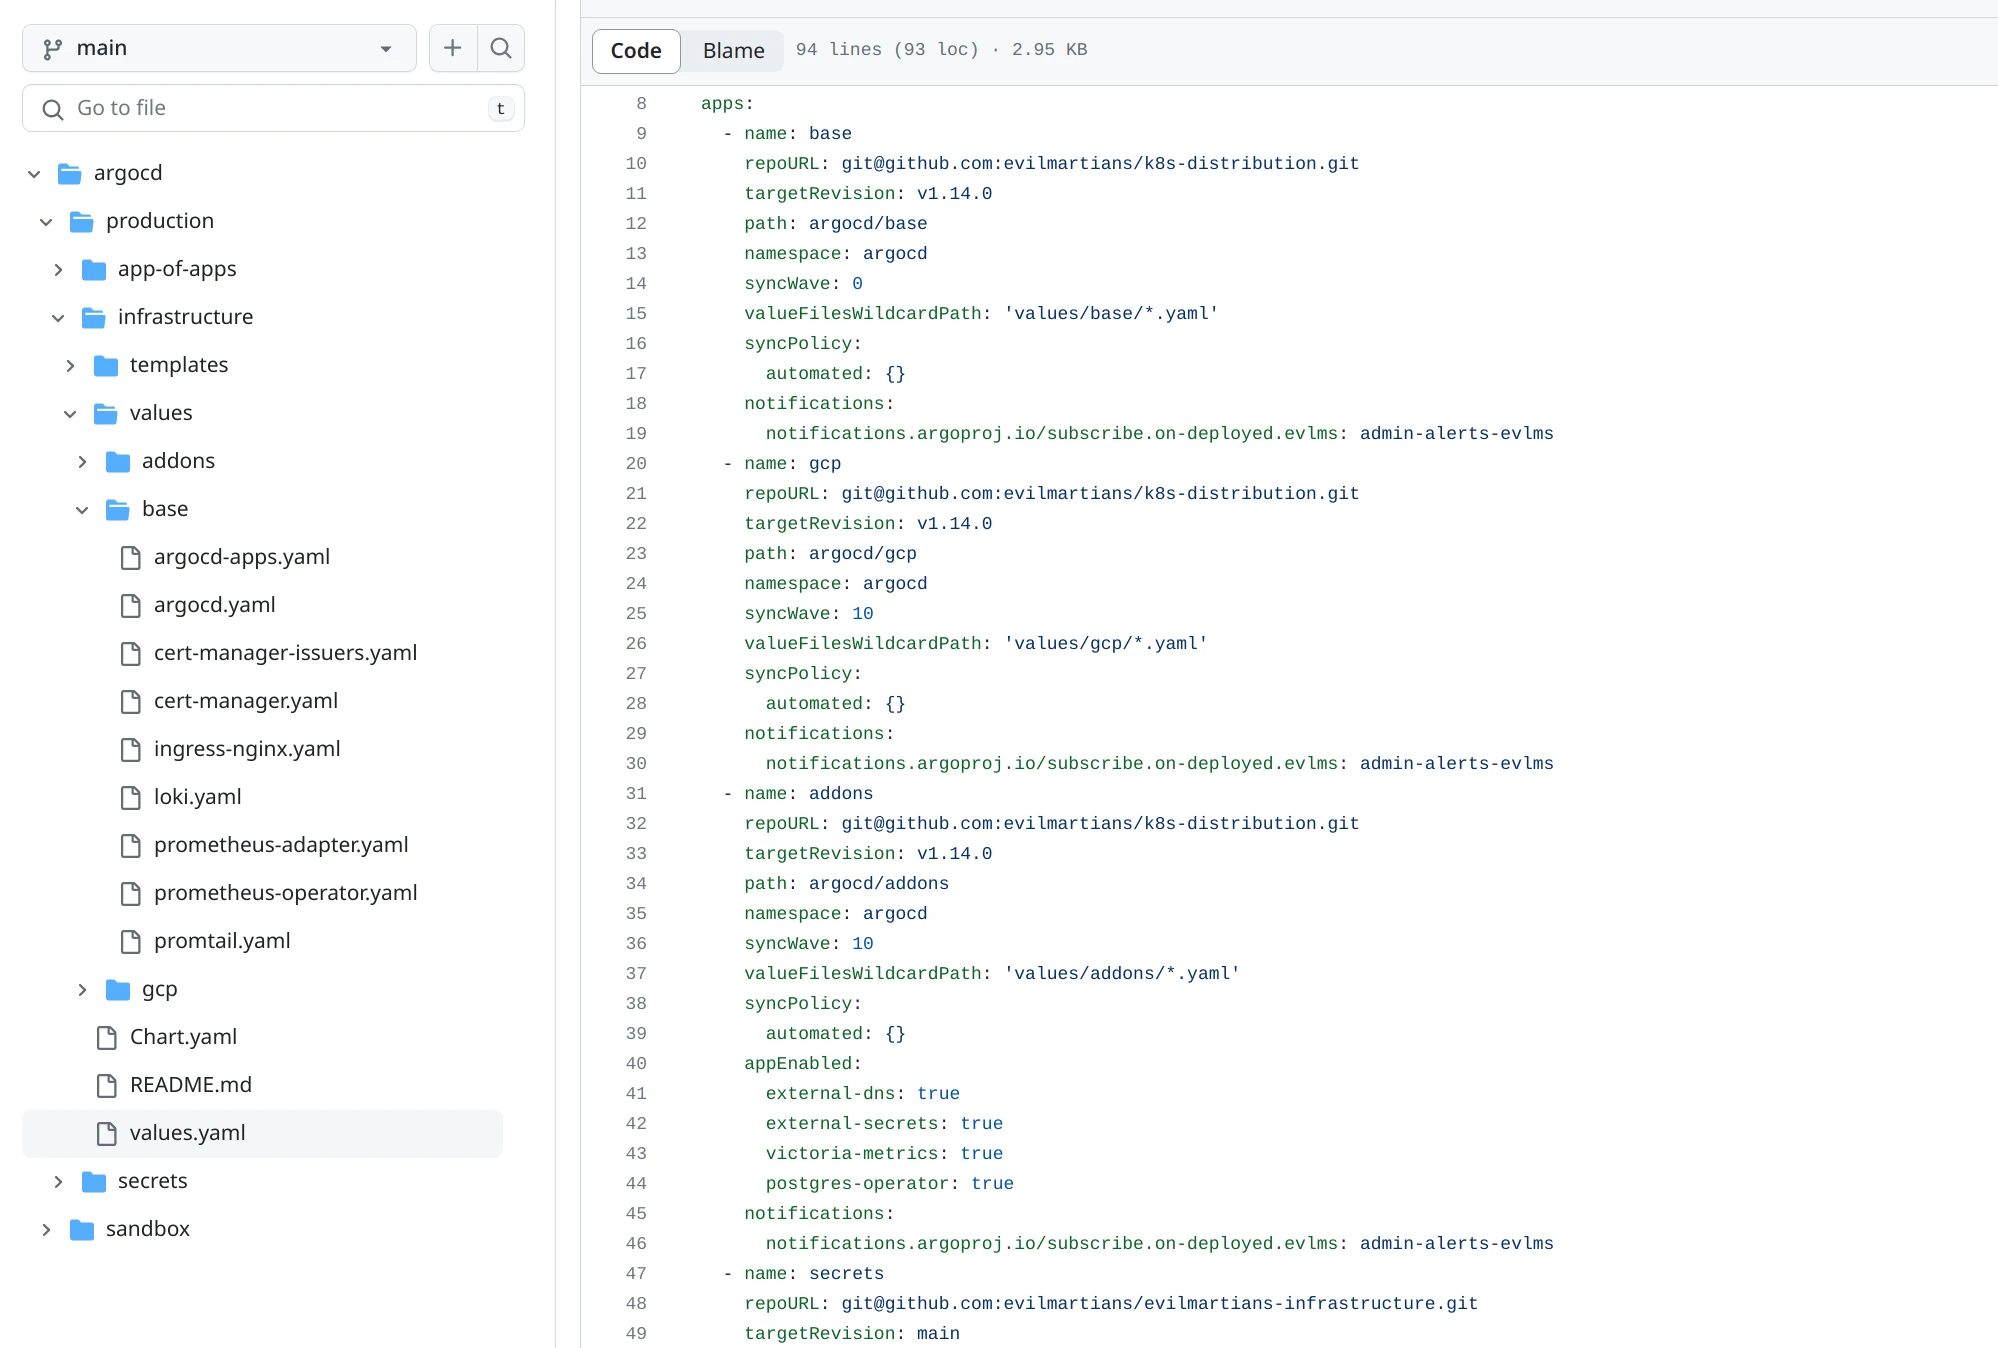Switch to the Code tab

636,50
